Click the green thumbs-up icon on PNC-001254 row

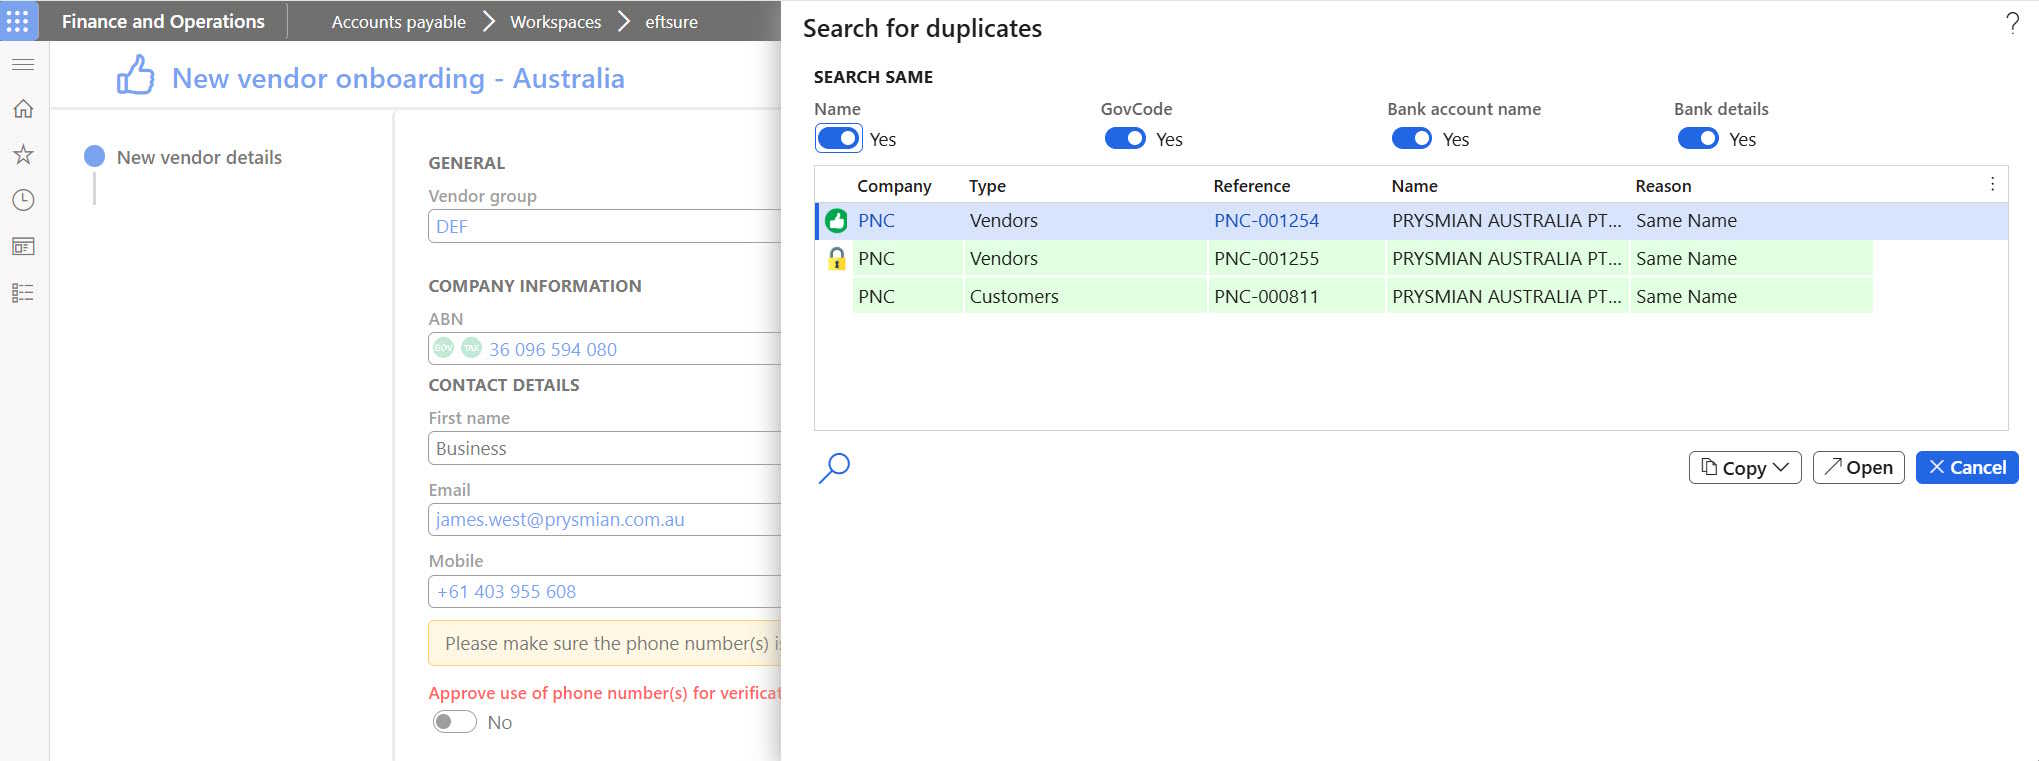[837, 221]
